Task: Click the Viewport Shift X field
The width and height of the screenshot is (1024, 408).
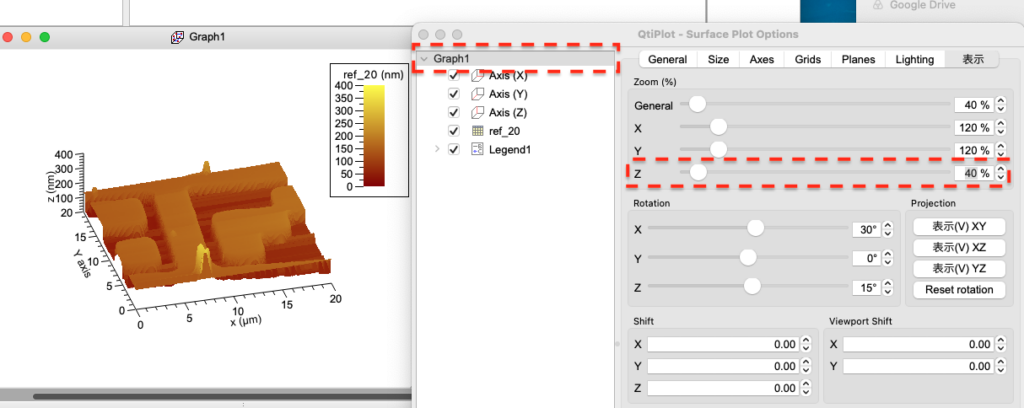Action: 918,344
